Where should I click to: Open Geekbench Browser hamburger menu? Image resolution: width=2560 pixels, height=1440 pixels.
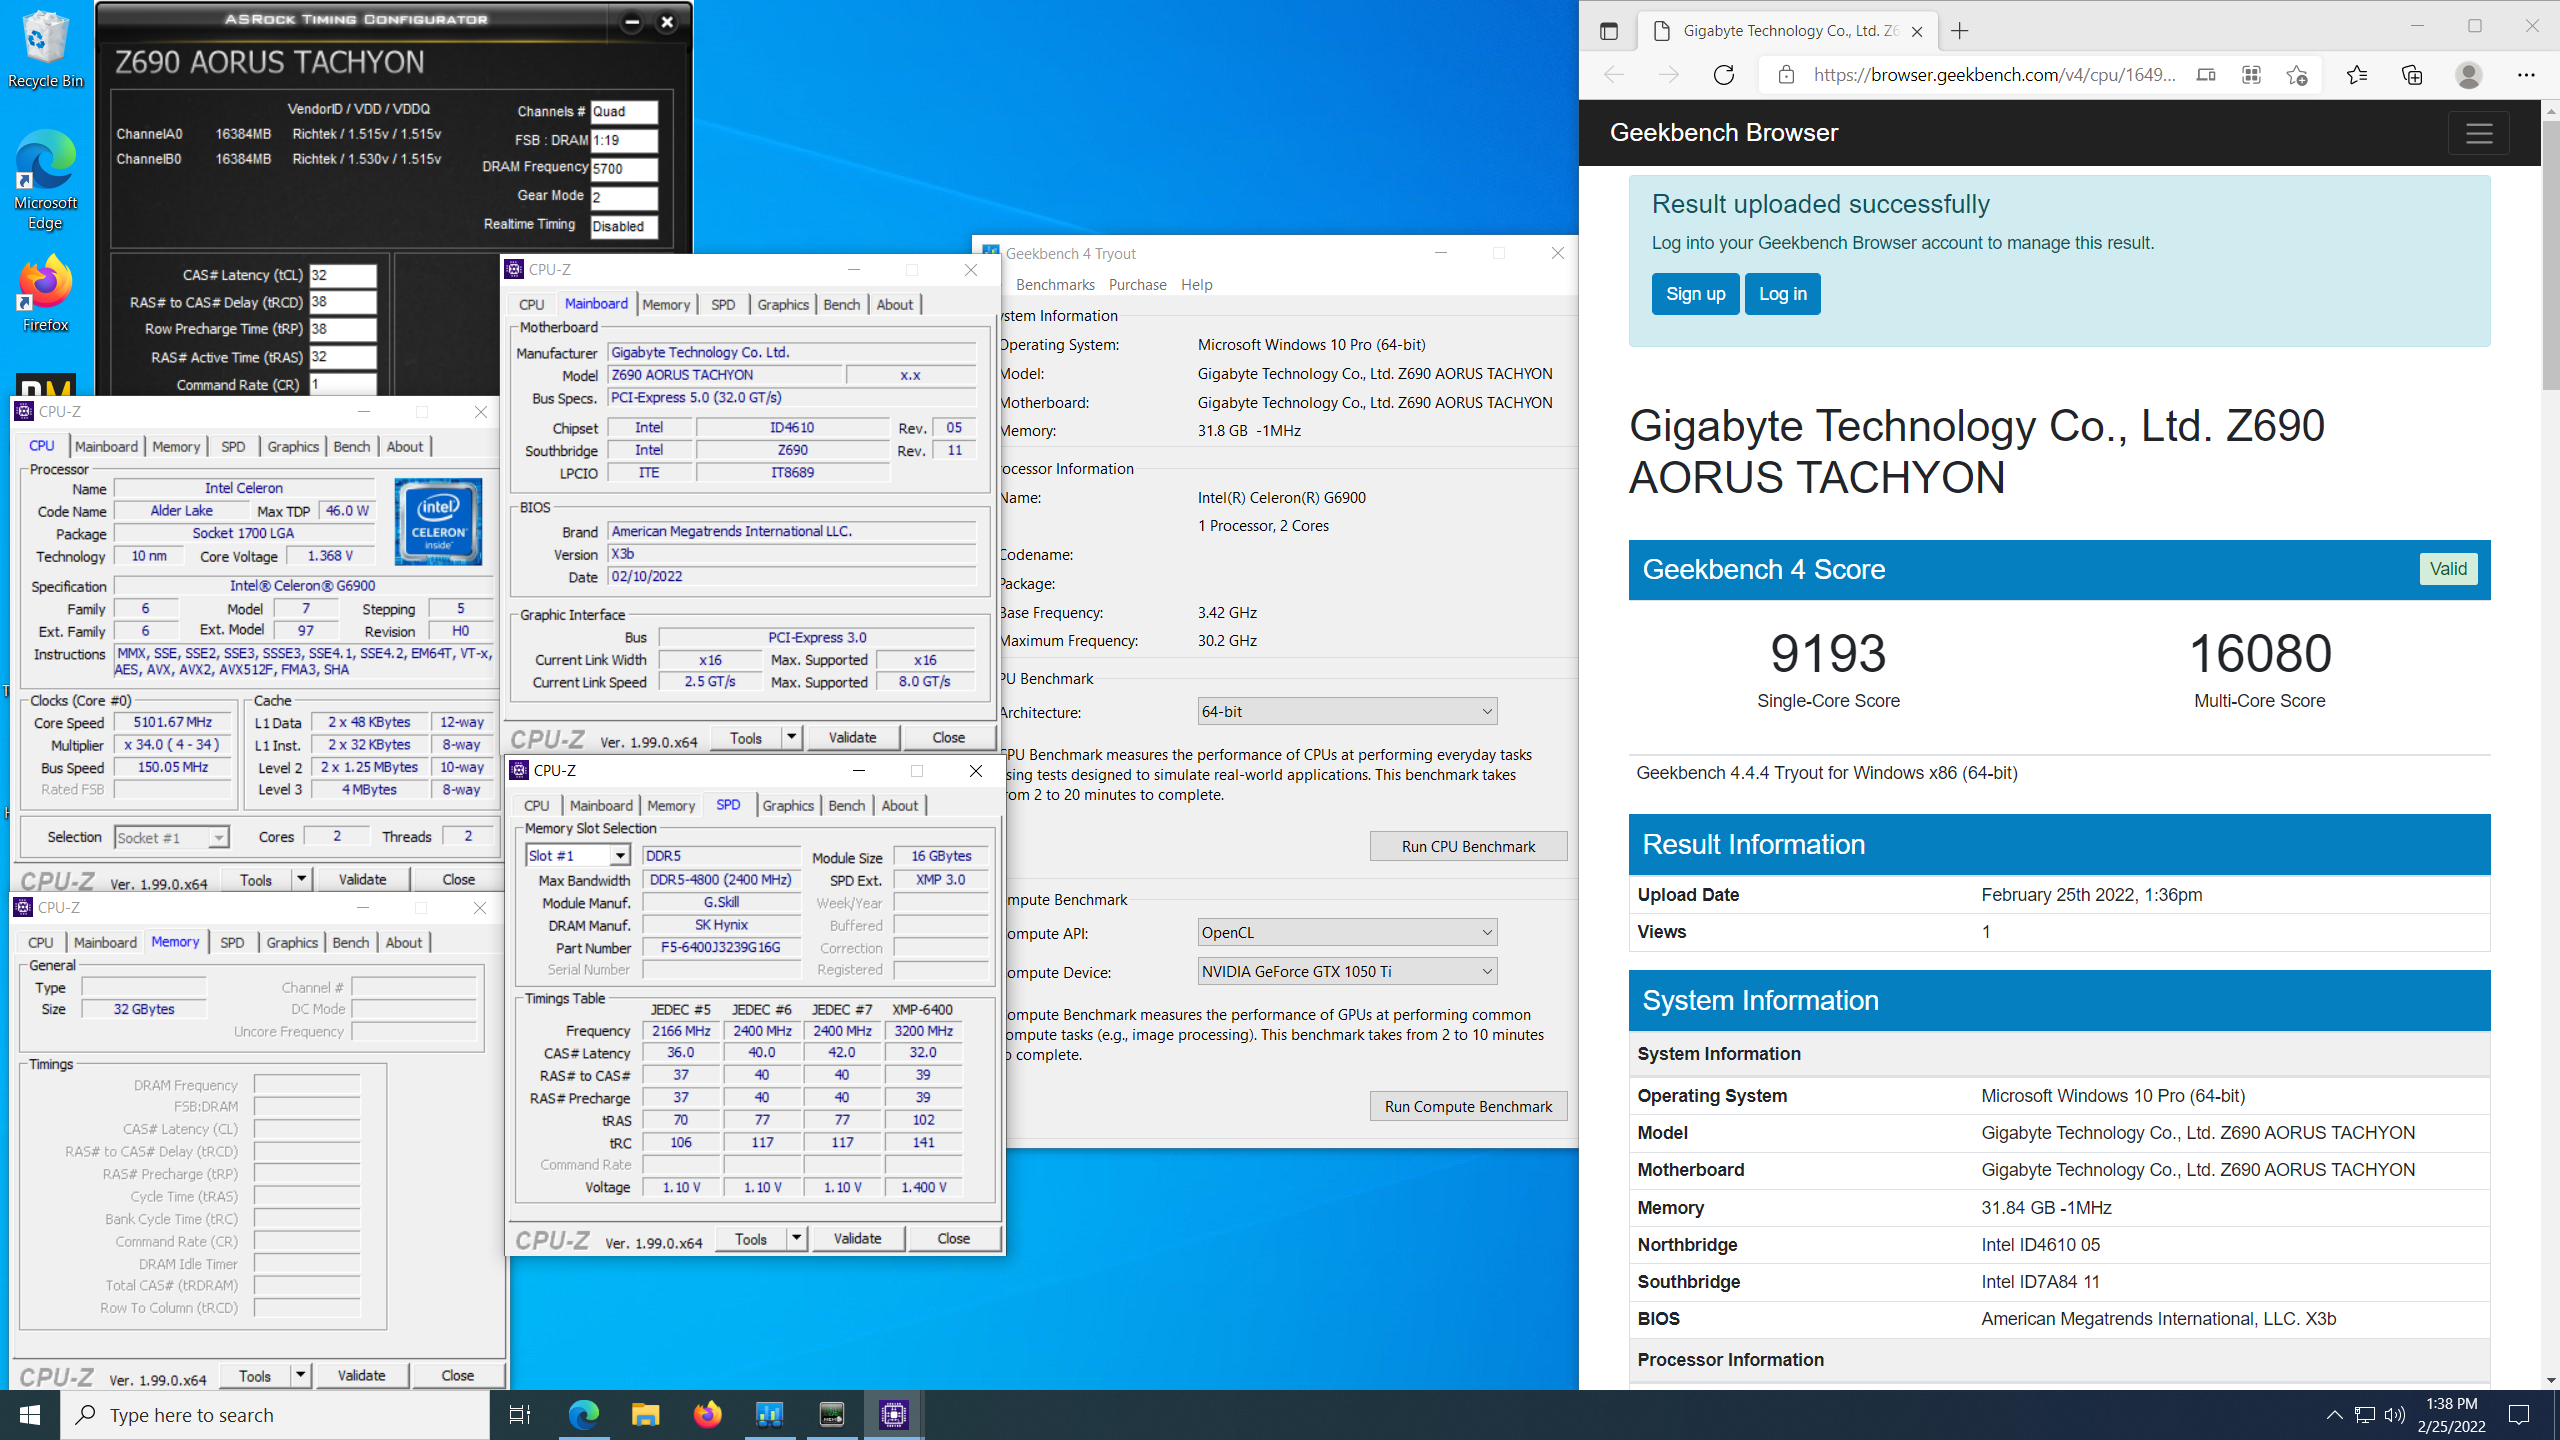[x=2478, y=133]
